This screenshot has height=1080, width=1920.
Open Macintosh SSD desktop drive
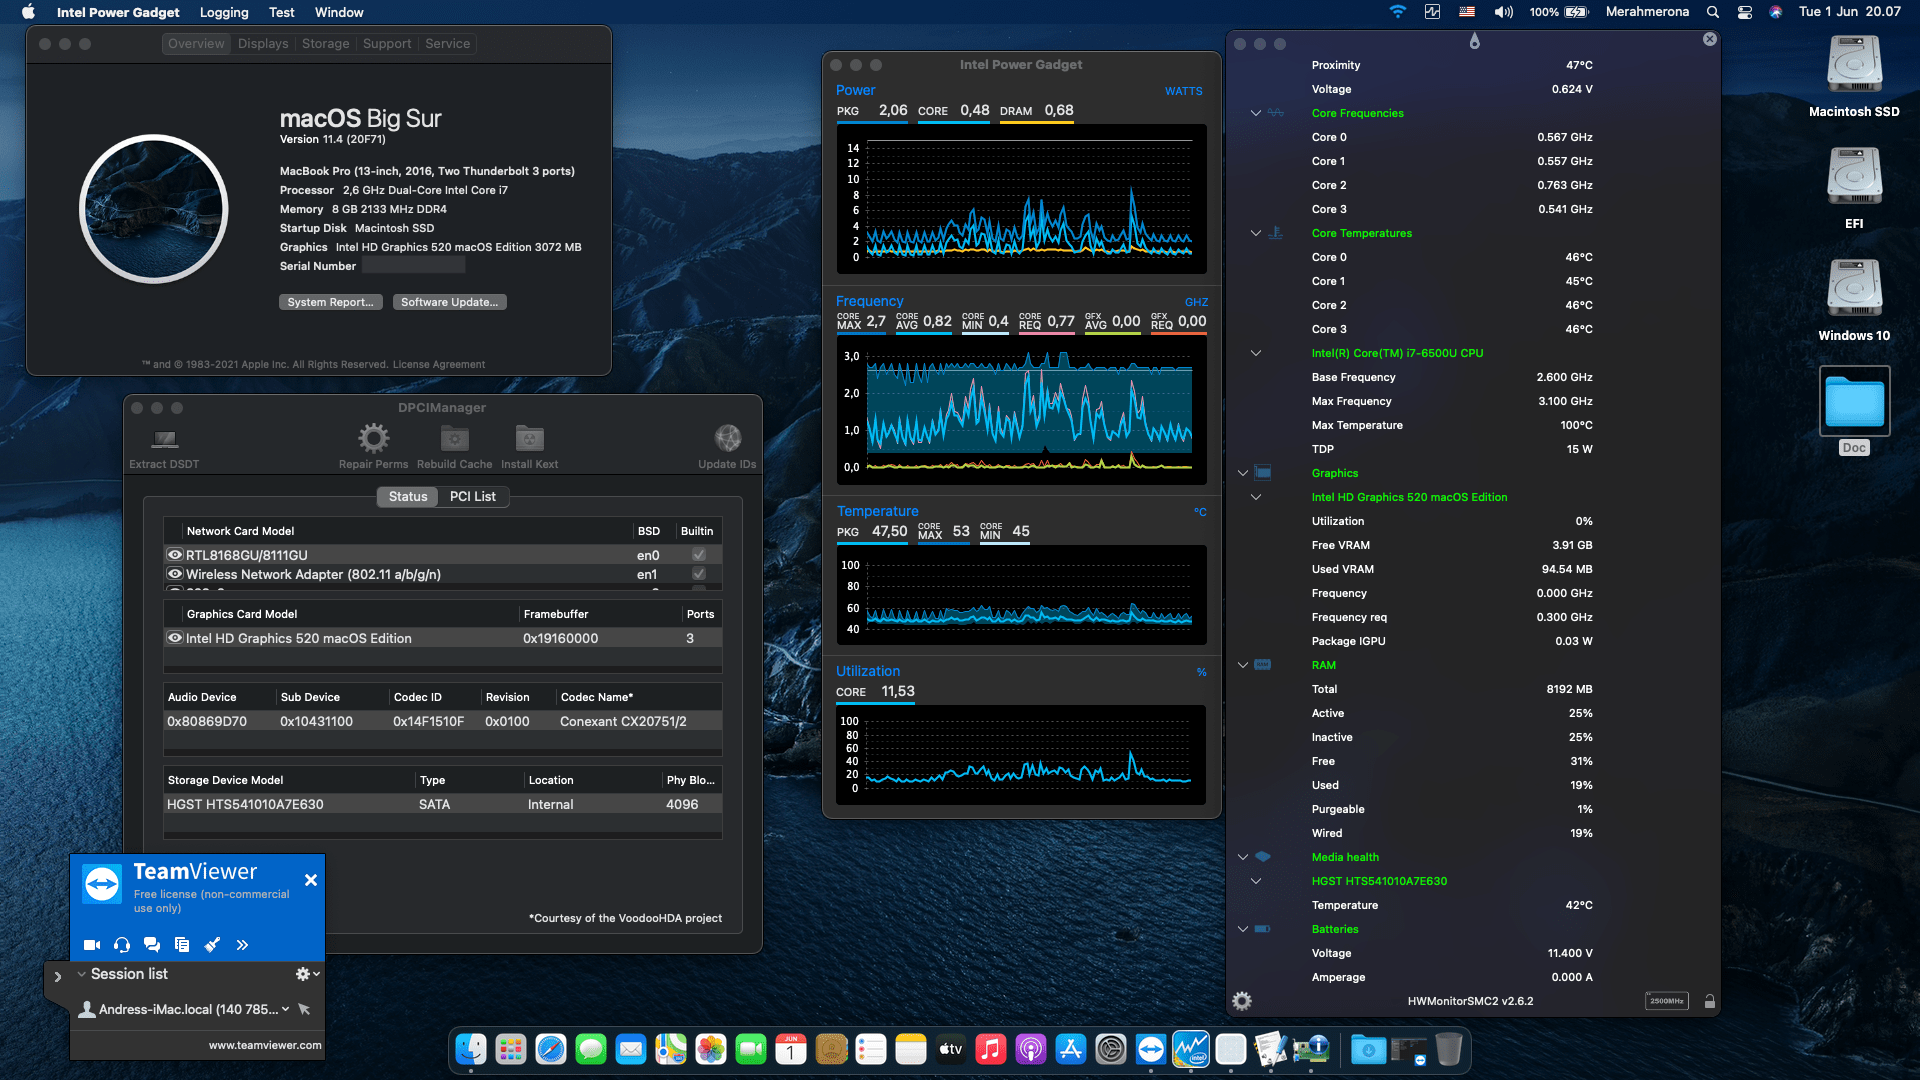tap(1854, 66)
